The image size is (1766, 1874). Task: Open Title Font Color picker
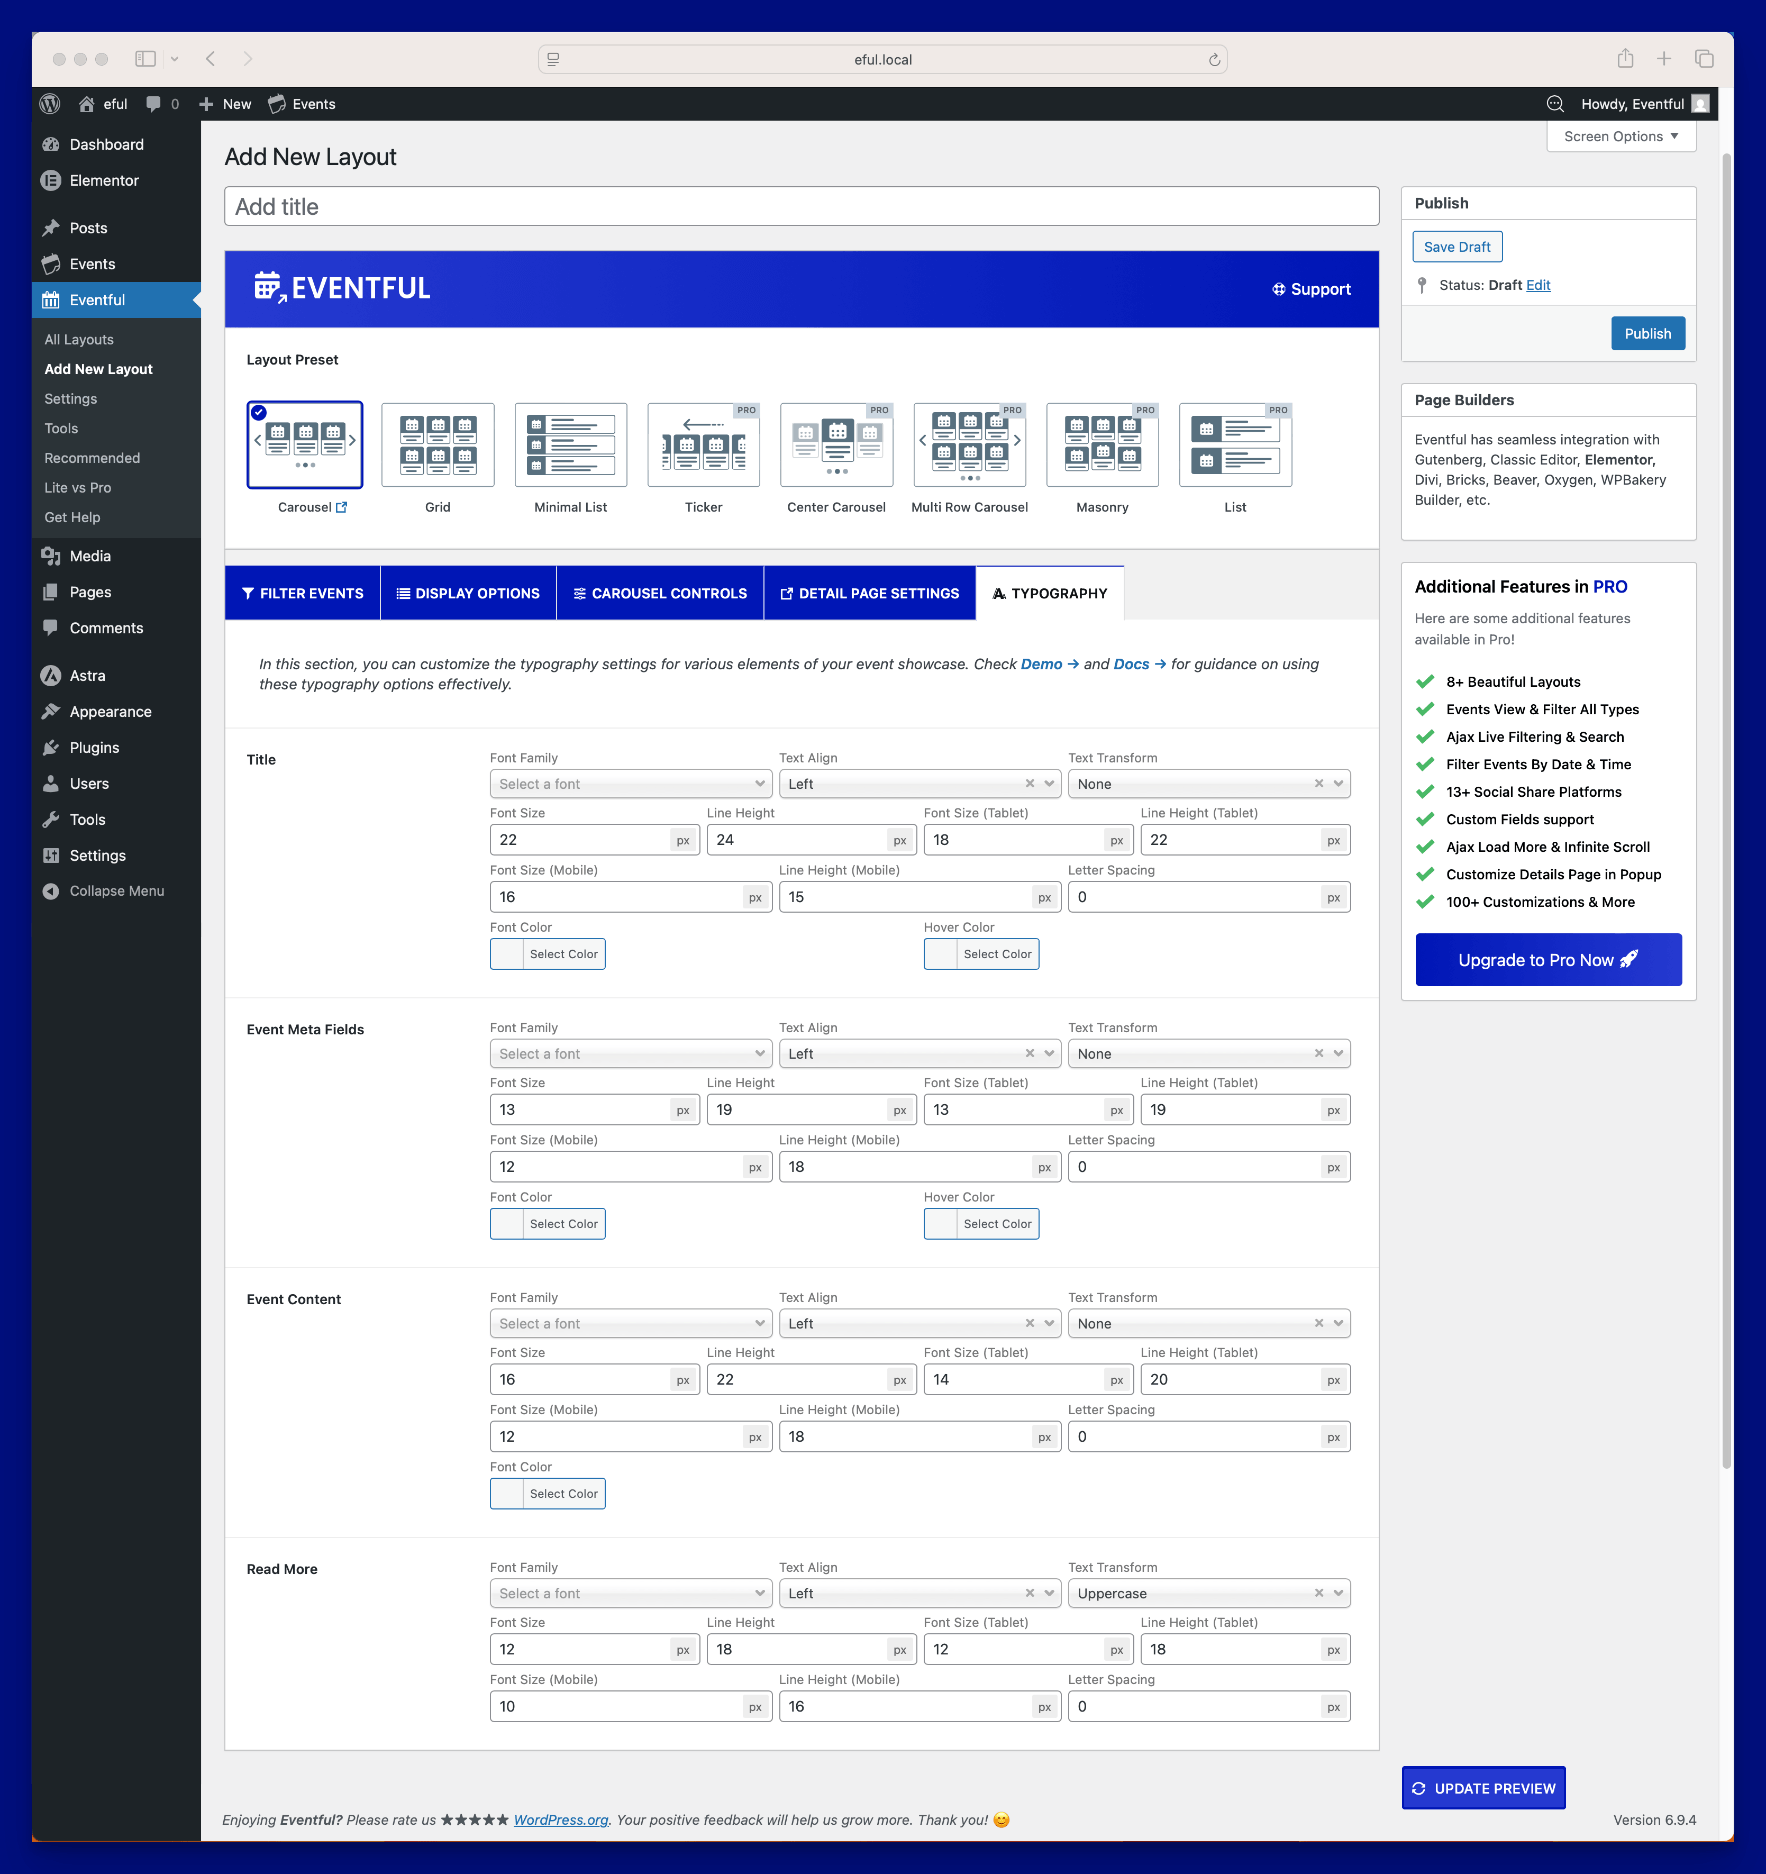[x=547, y=954]
